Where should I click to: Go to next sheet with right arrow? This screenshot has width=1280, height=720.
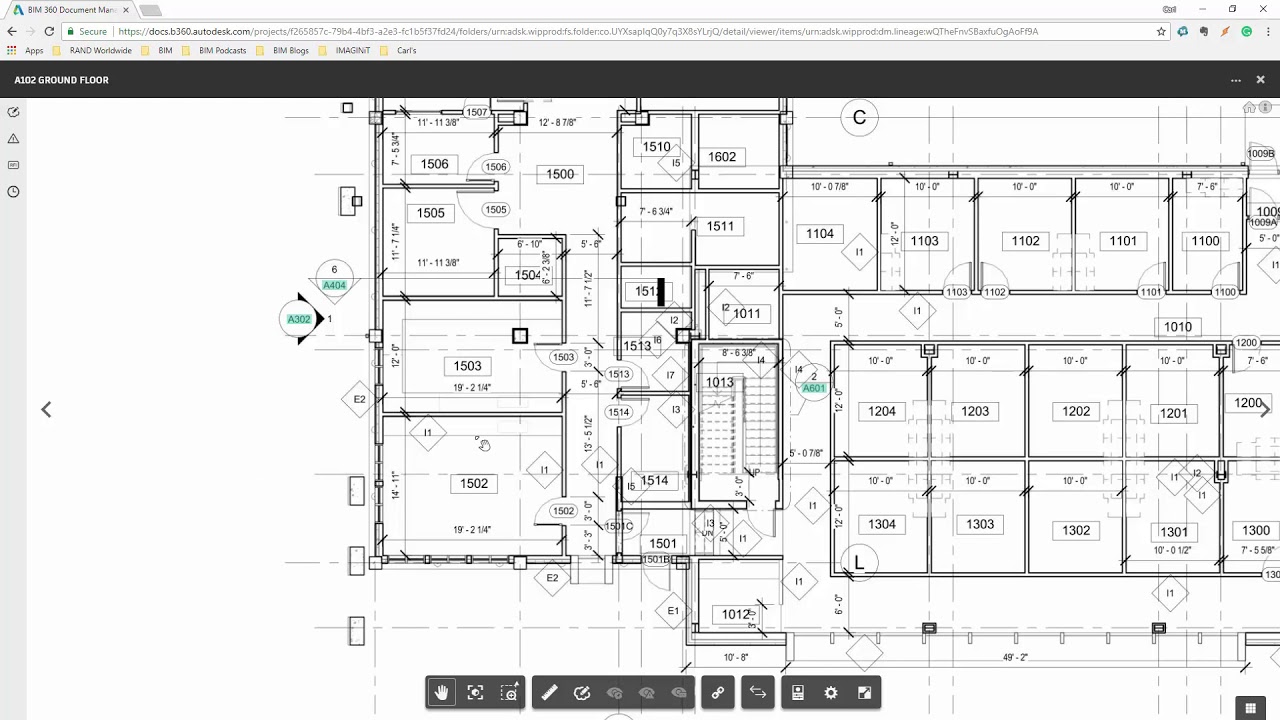(1265, 409)
